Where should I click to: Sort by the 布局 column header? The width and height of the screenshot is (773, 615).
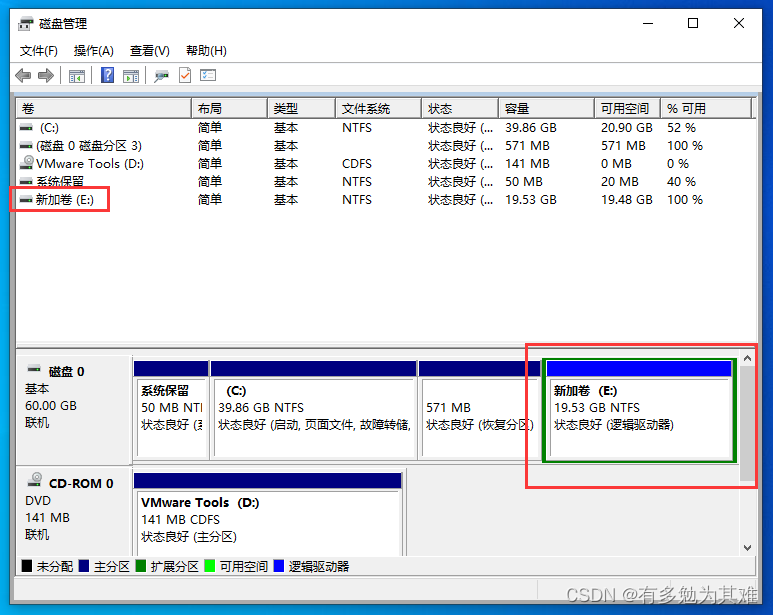click(229, 108)
